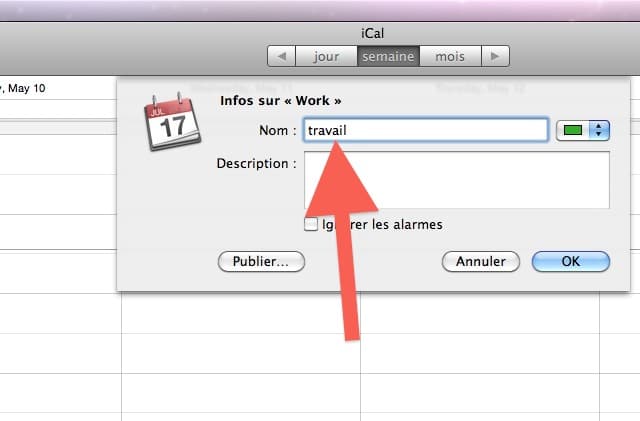The image size is (640, 421).
Task: Switch to the jour view
Action: [x=326, y=56]
